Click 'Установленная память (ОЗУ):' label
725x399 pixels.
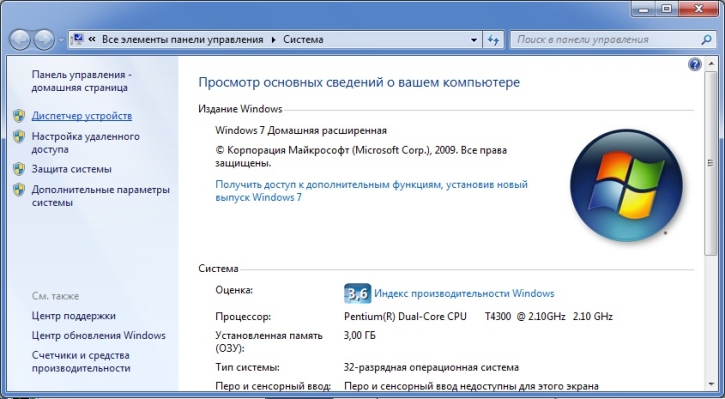click(x=269, y=342)
